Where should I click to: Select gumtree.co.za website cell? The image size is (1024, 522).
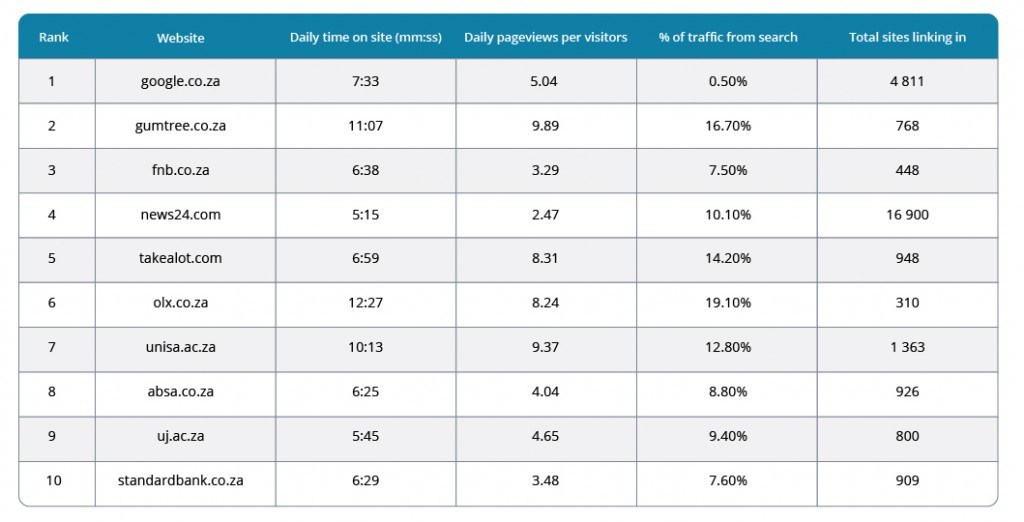[x=180, y=126]
